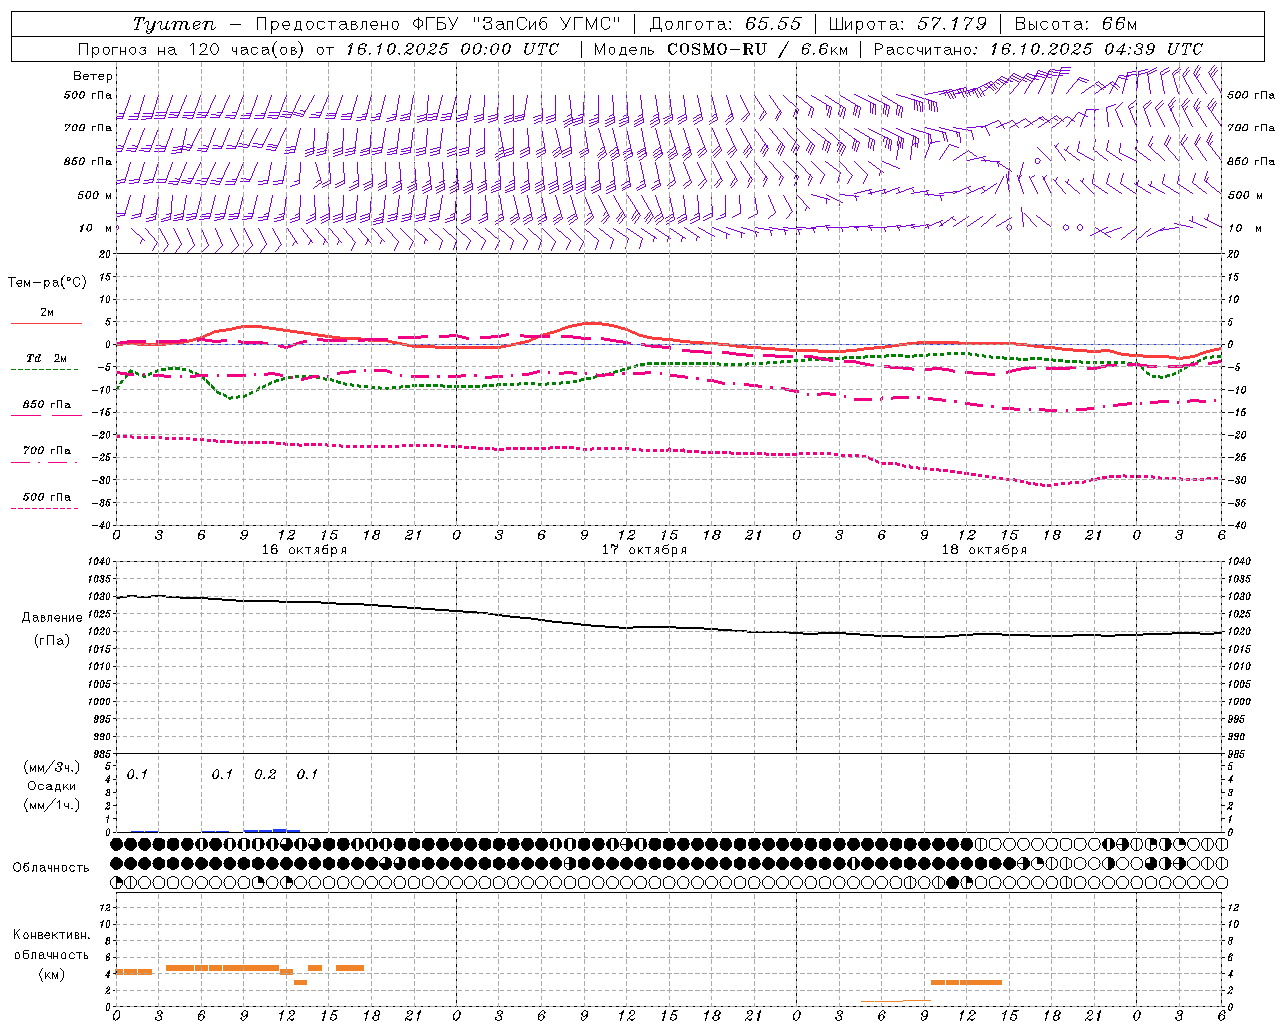Screen dimensions: 1280x1024
Task: Click the "(мм/3ч.)" precipitation unit label
Action: (51, 768)
